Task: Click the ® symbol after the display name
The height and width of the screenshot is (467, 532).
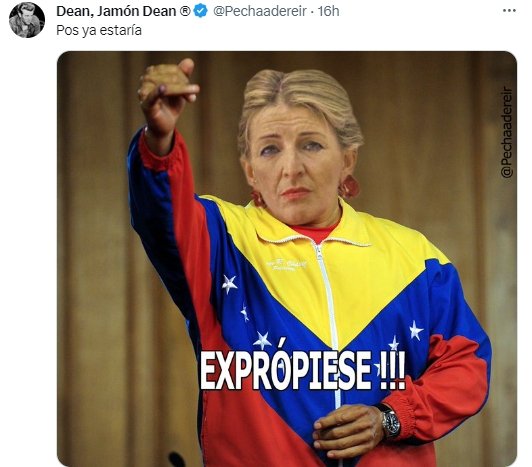Action: [x=185, y=12]
